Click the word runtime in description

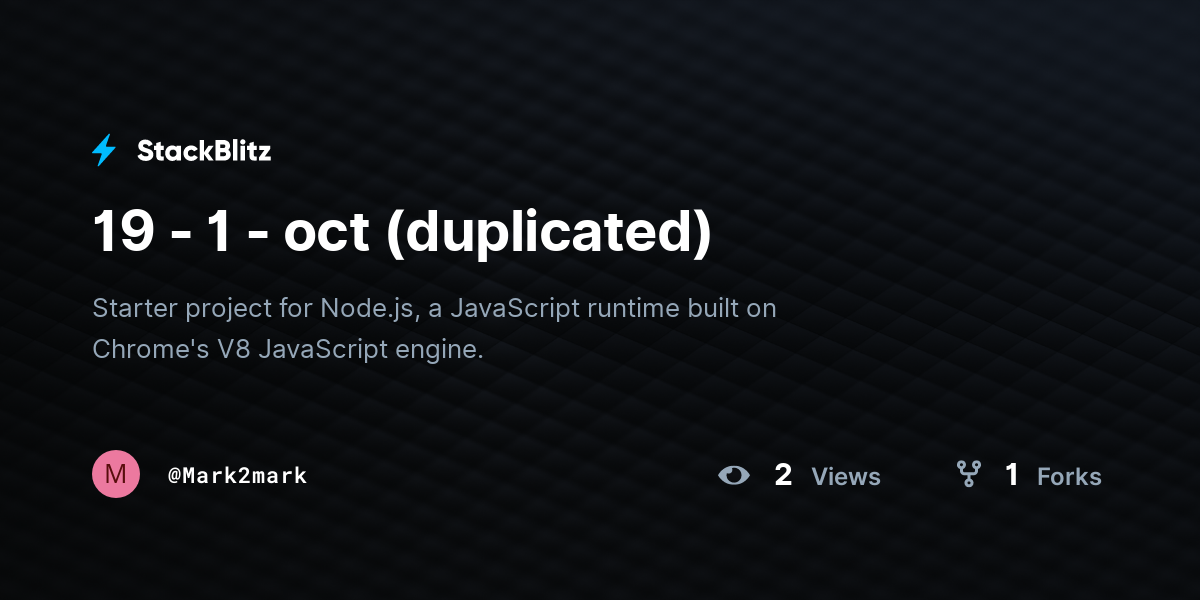(629, 309)
